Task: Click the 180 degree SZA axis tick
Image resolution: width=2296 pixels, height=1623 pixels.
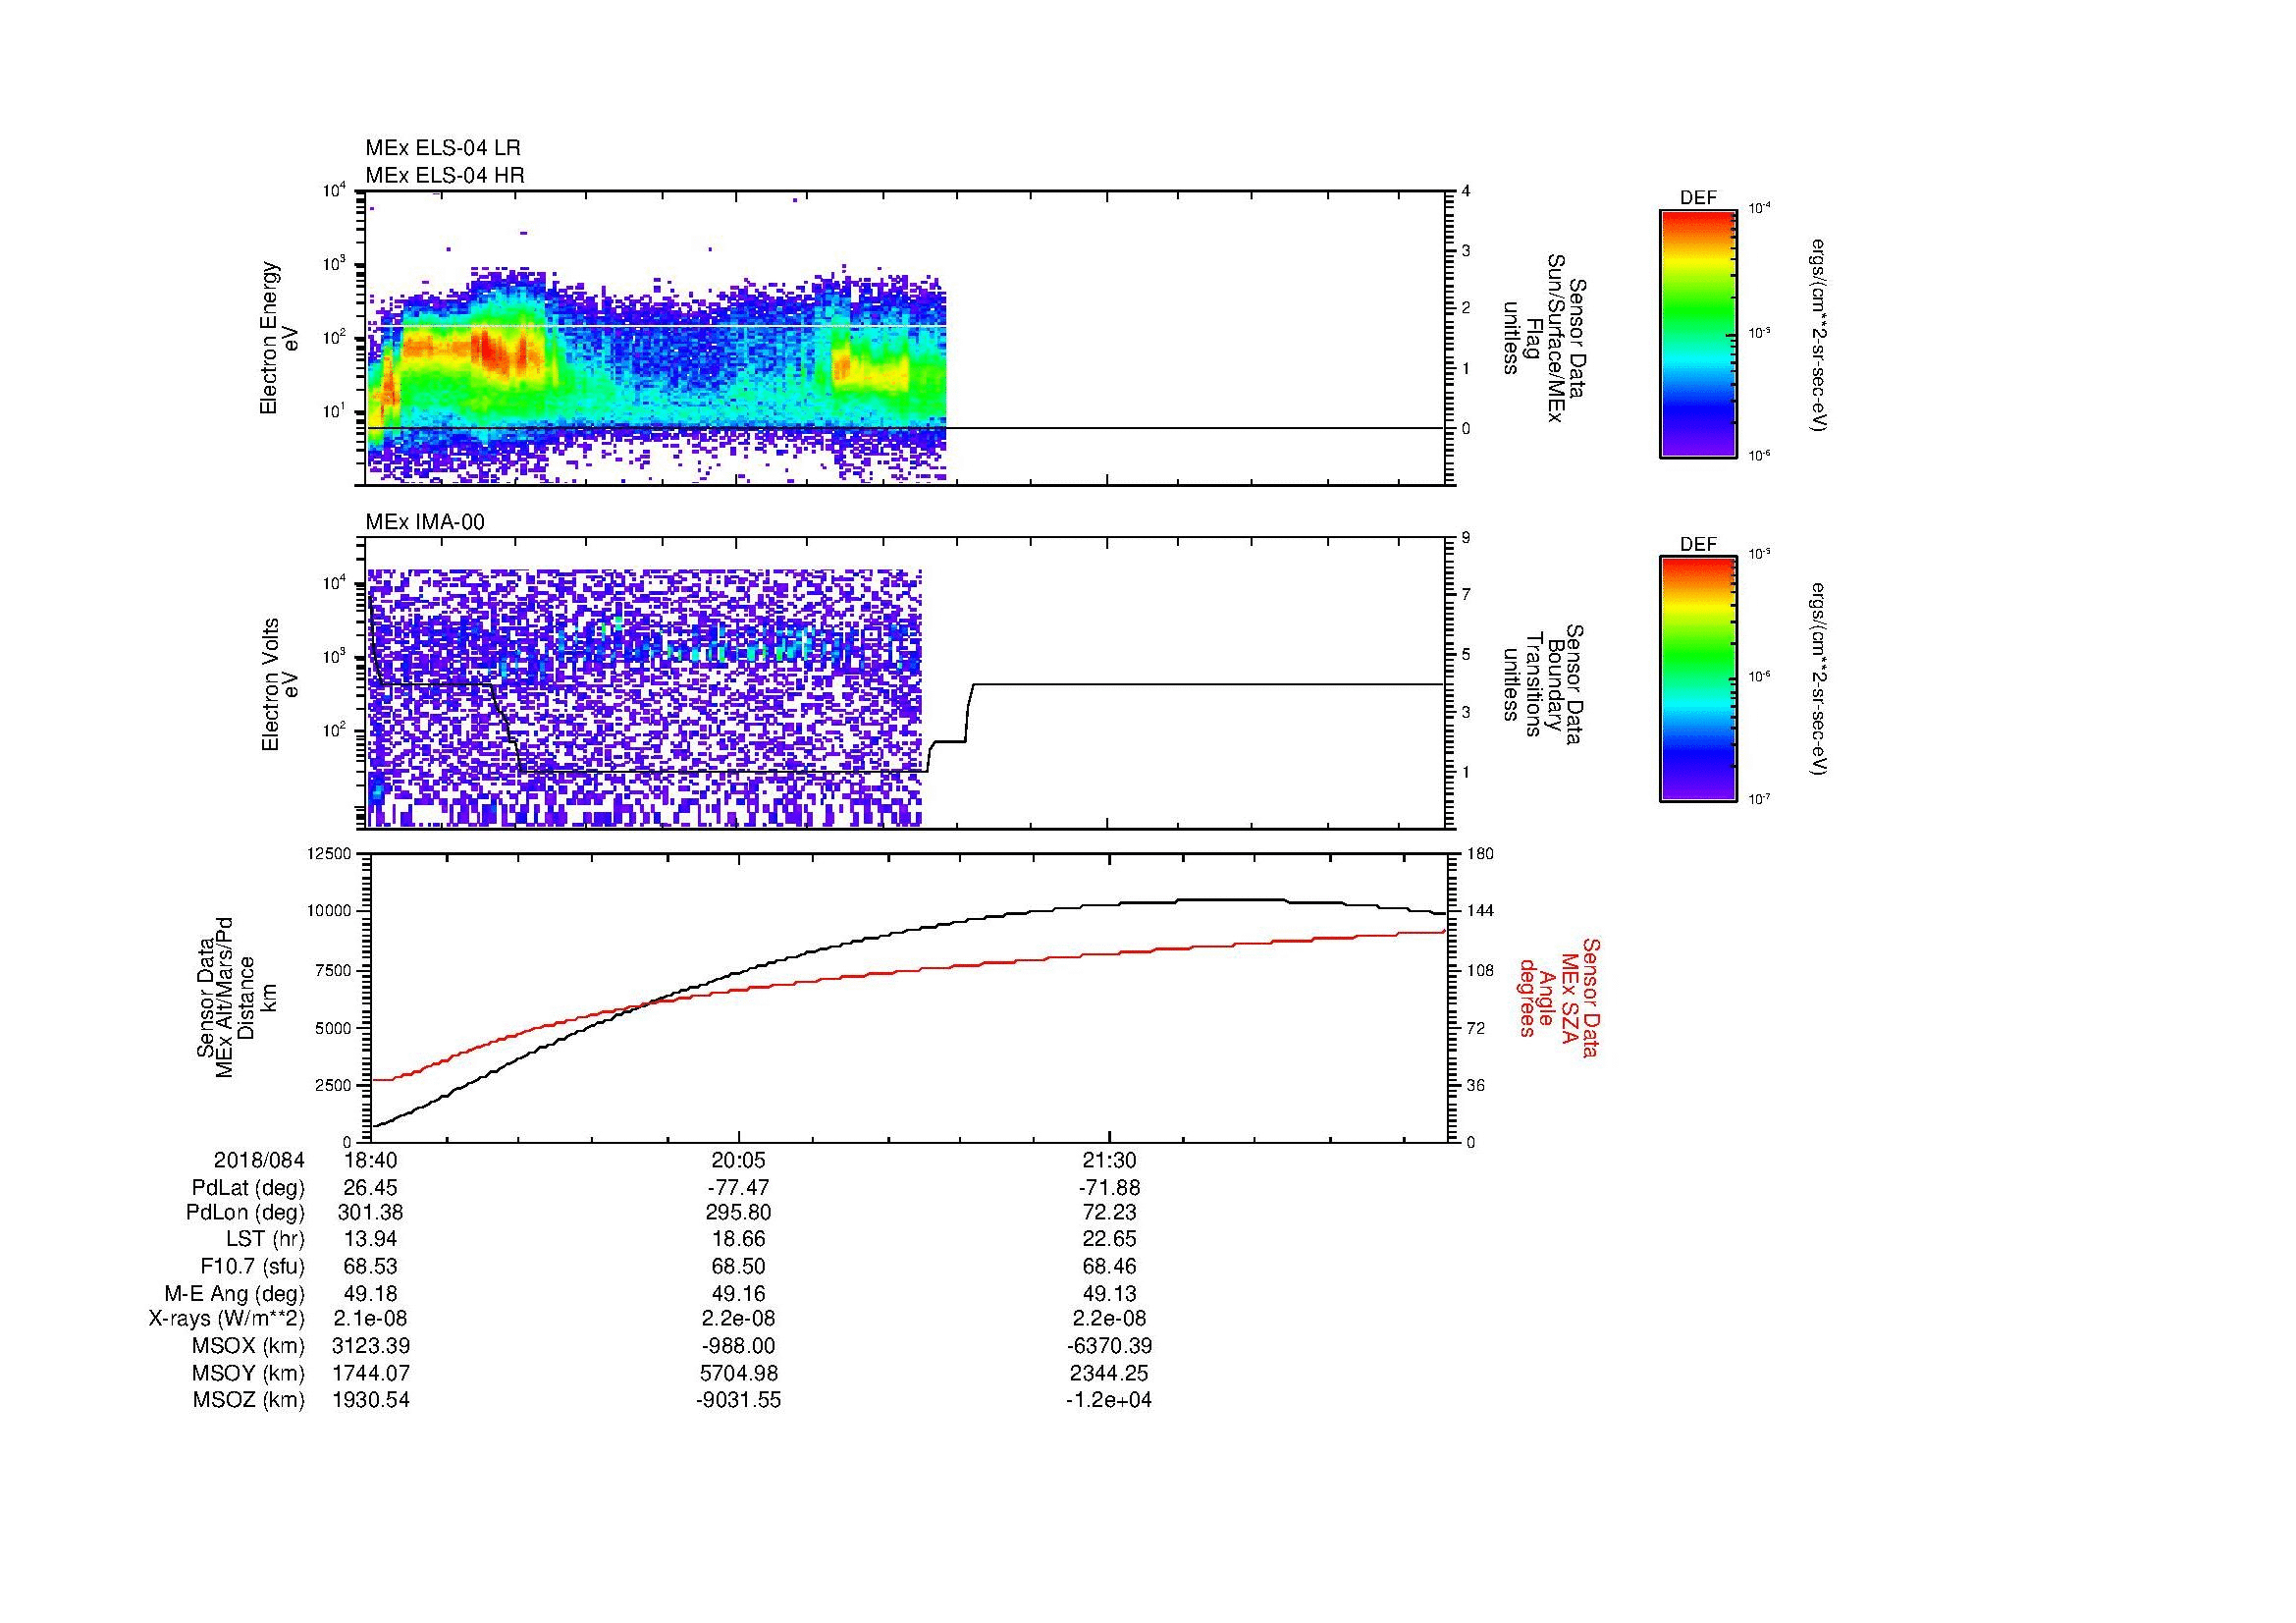Action: click(x=1480, y=854)
